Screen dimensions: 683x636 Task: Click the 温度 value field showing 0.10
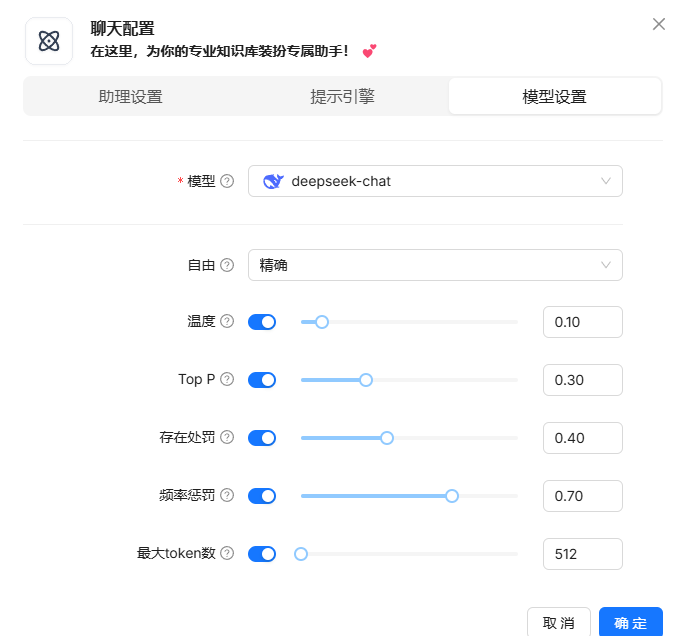582,322
